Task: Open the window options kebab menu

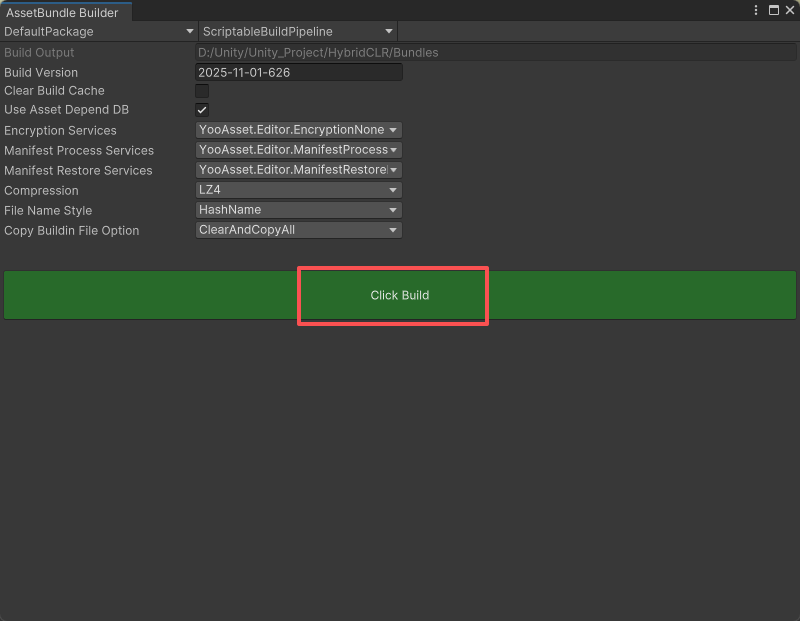Action: pos(756,10)
